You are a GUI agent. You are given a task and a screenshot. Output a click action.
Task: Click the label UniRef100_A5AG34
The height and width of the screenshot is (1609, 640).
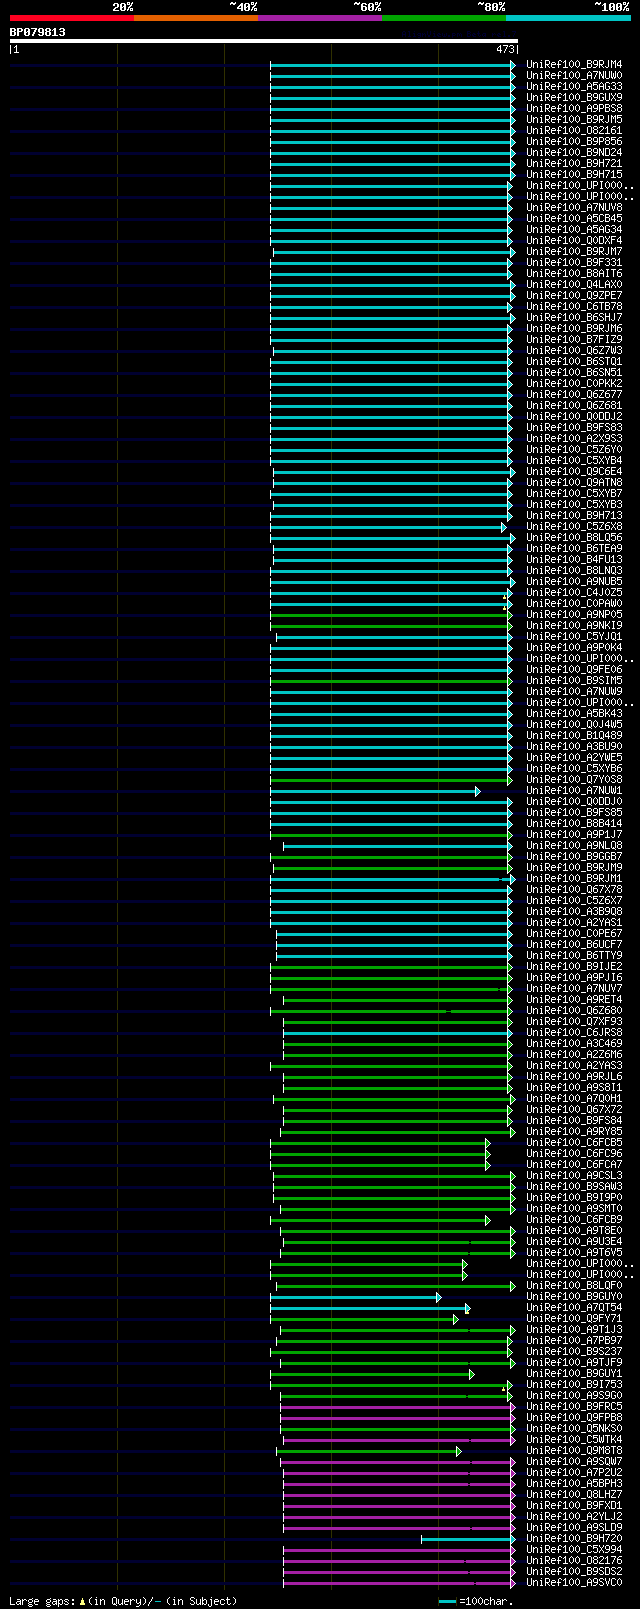point(574,230)
